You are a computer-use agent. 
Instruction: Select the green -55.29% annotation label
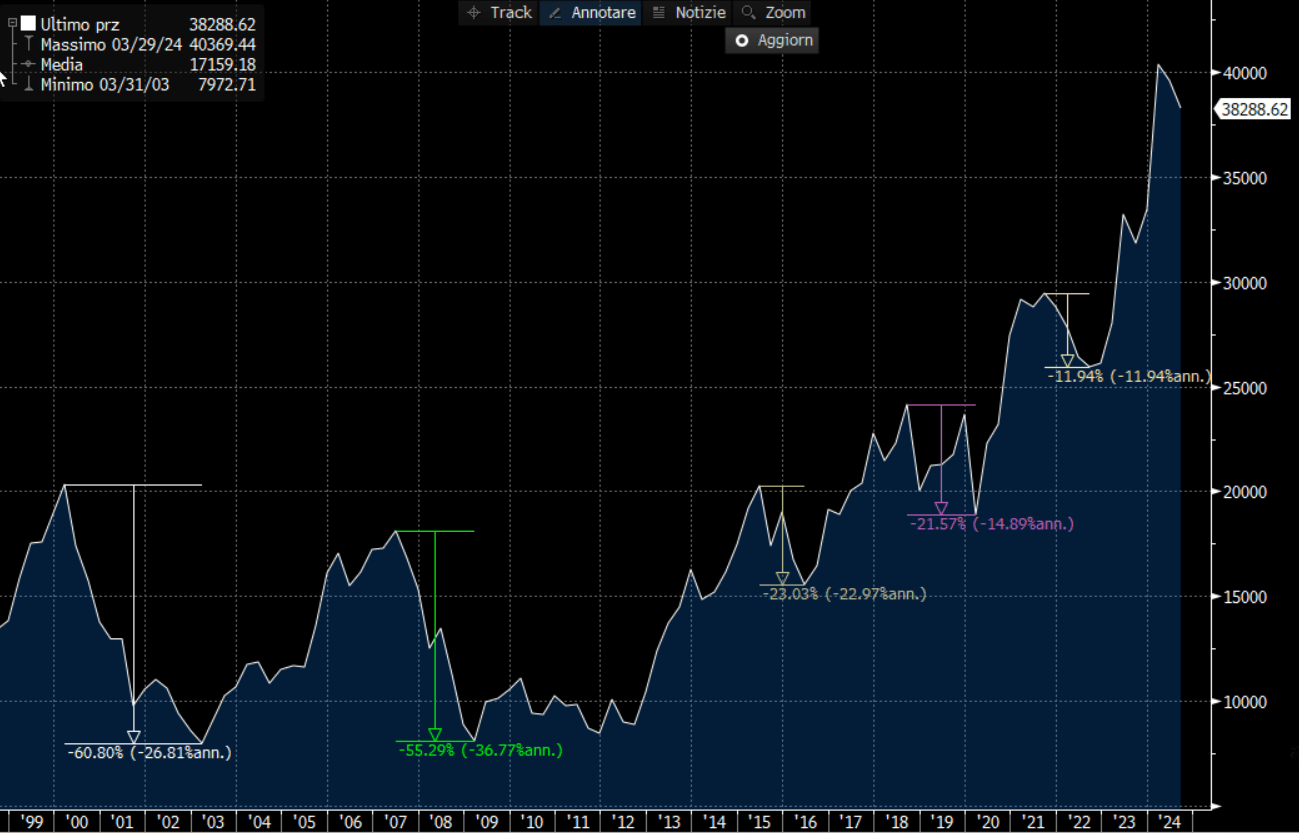[480, 750]
